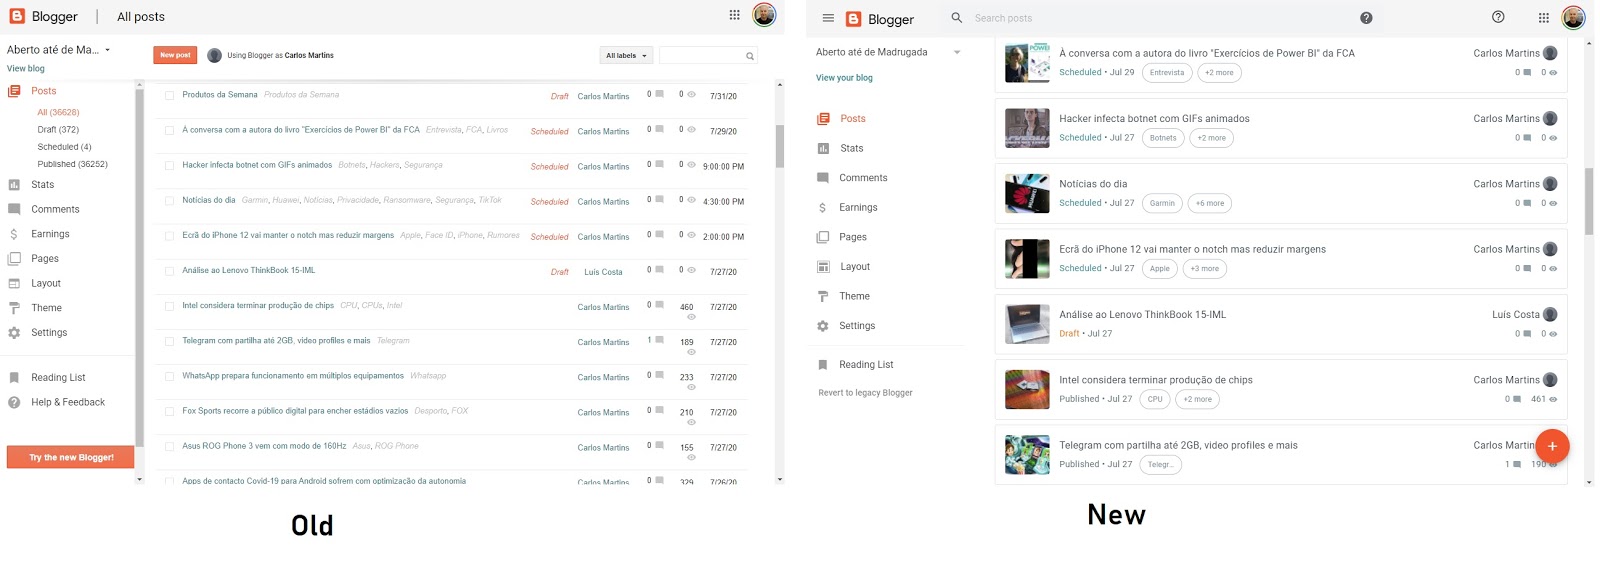Click View blog link in old Blogger
1600x567 pixels.
26,69
